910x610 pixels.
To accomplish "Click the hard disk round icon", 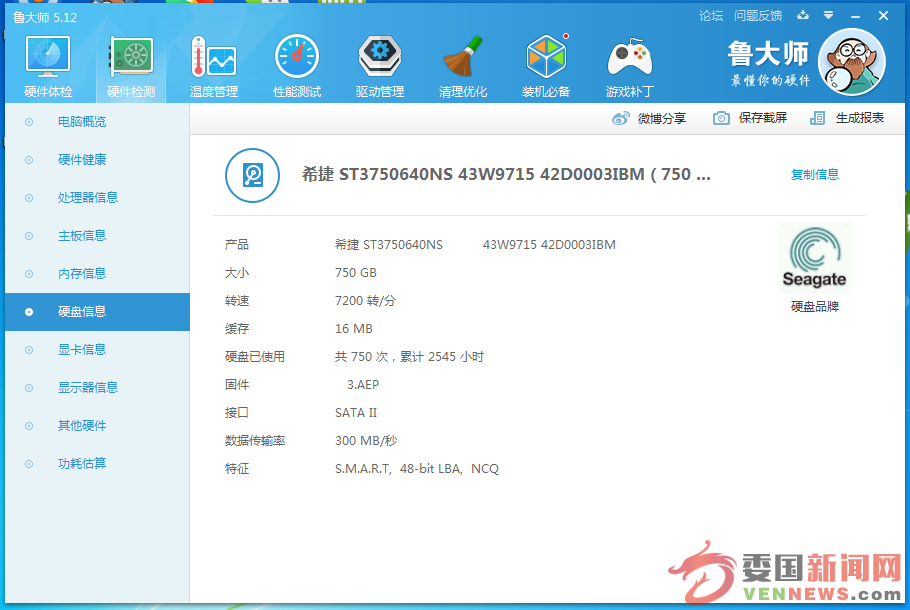I will pyautogui.click(x=252, y=175).
